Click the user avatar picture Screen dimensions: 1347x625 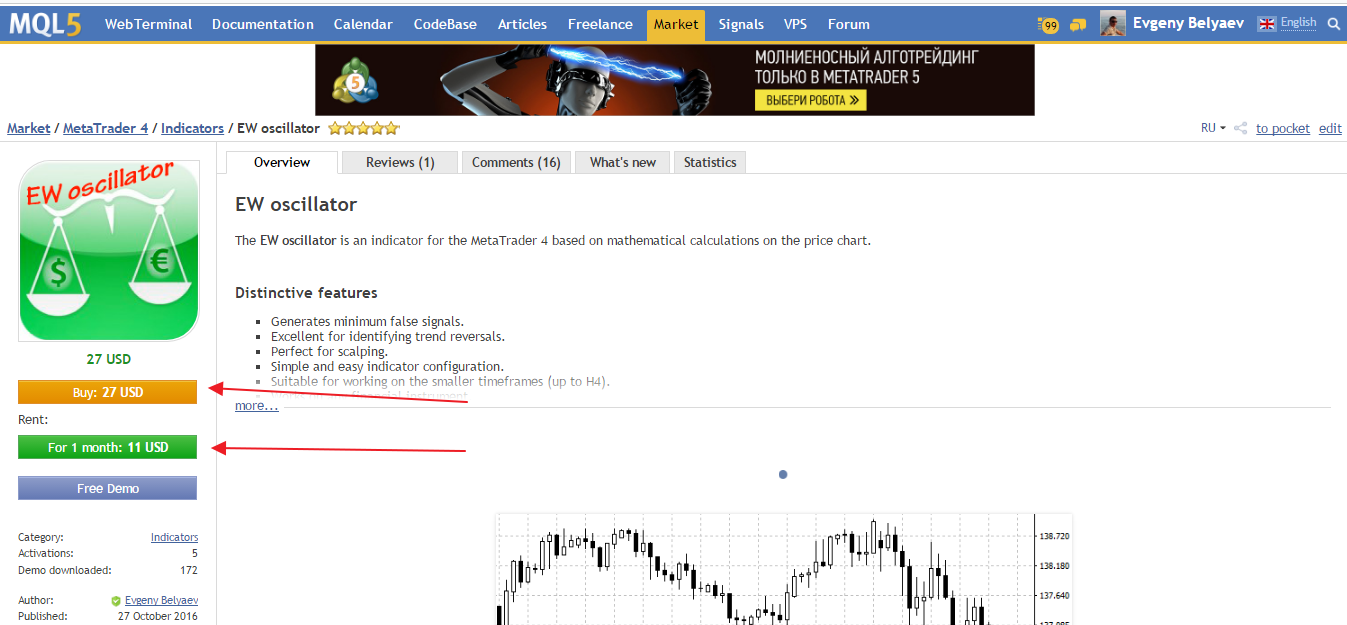[x=1113, y=24]
